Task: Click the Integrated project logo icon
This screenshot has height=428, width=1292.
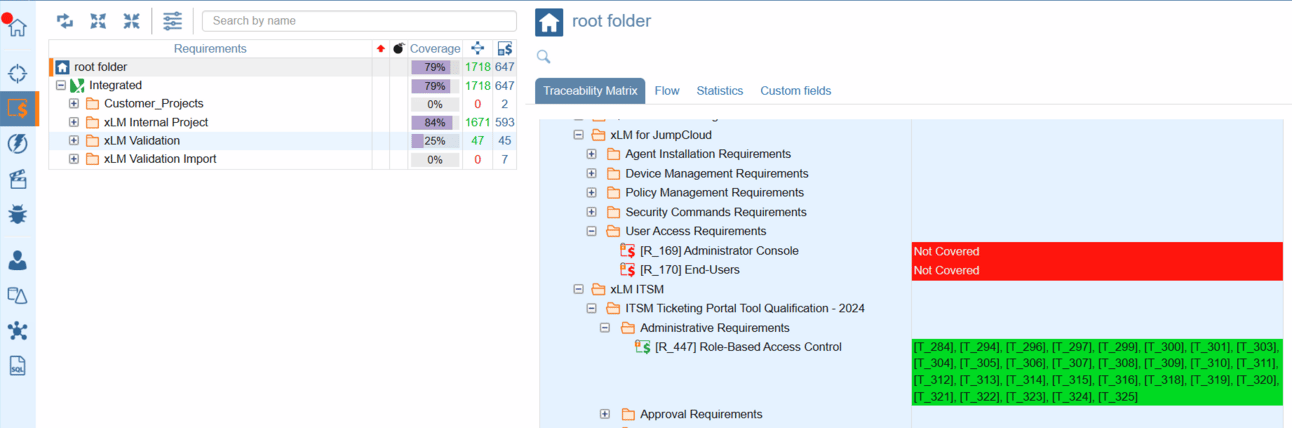Action: (77, 85)
